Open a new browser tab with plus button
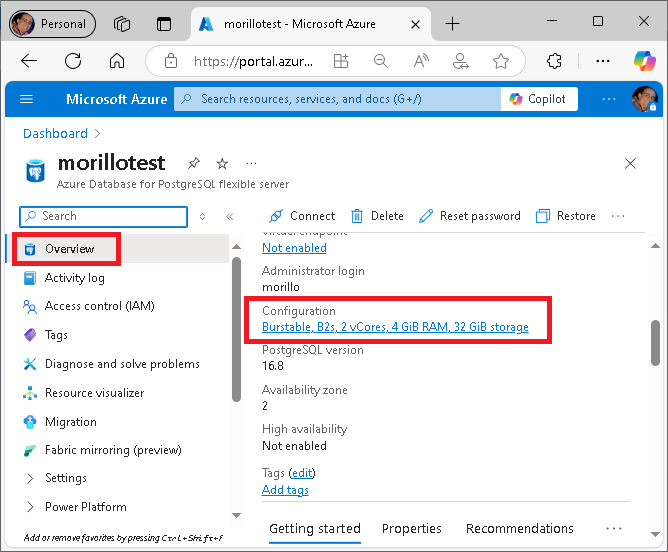The image size is (668, 552). click(452, 24)
